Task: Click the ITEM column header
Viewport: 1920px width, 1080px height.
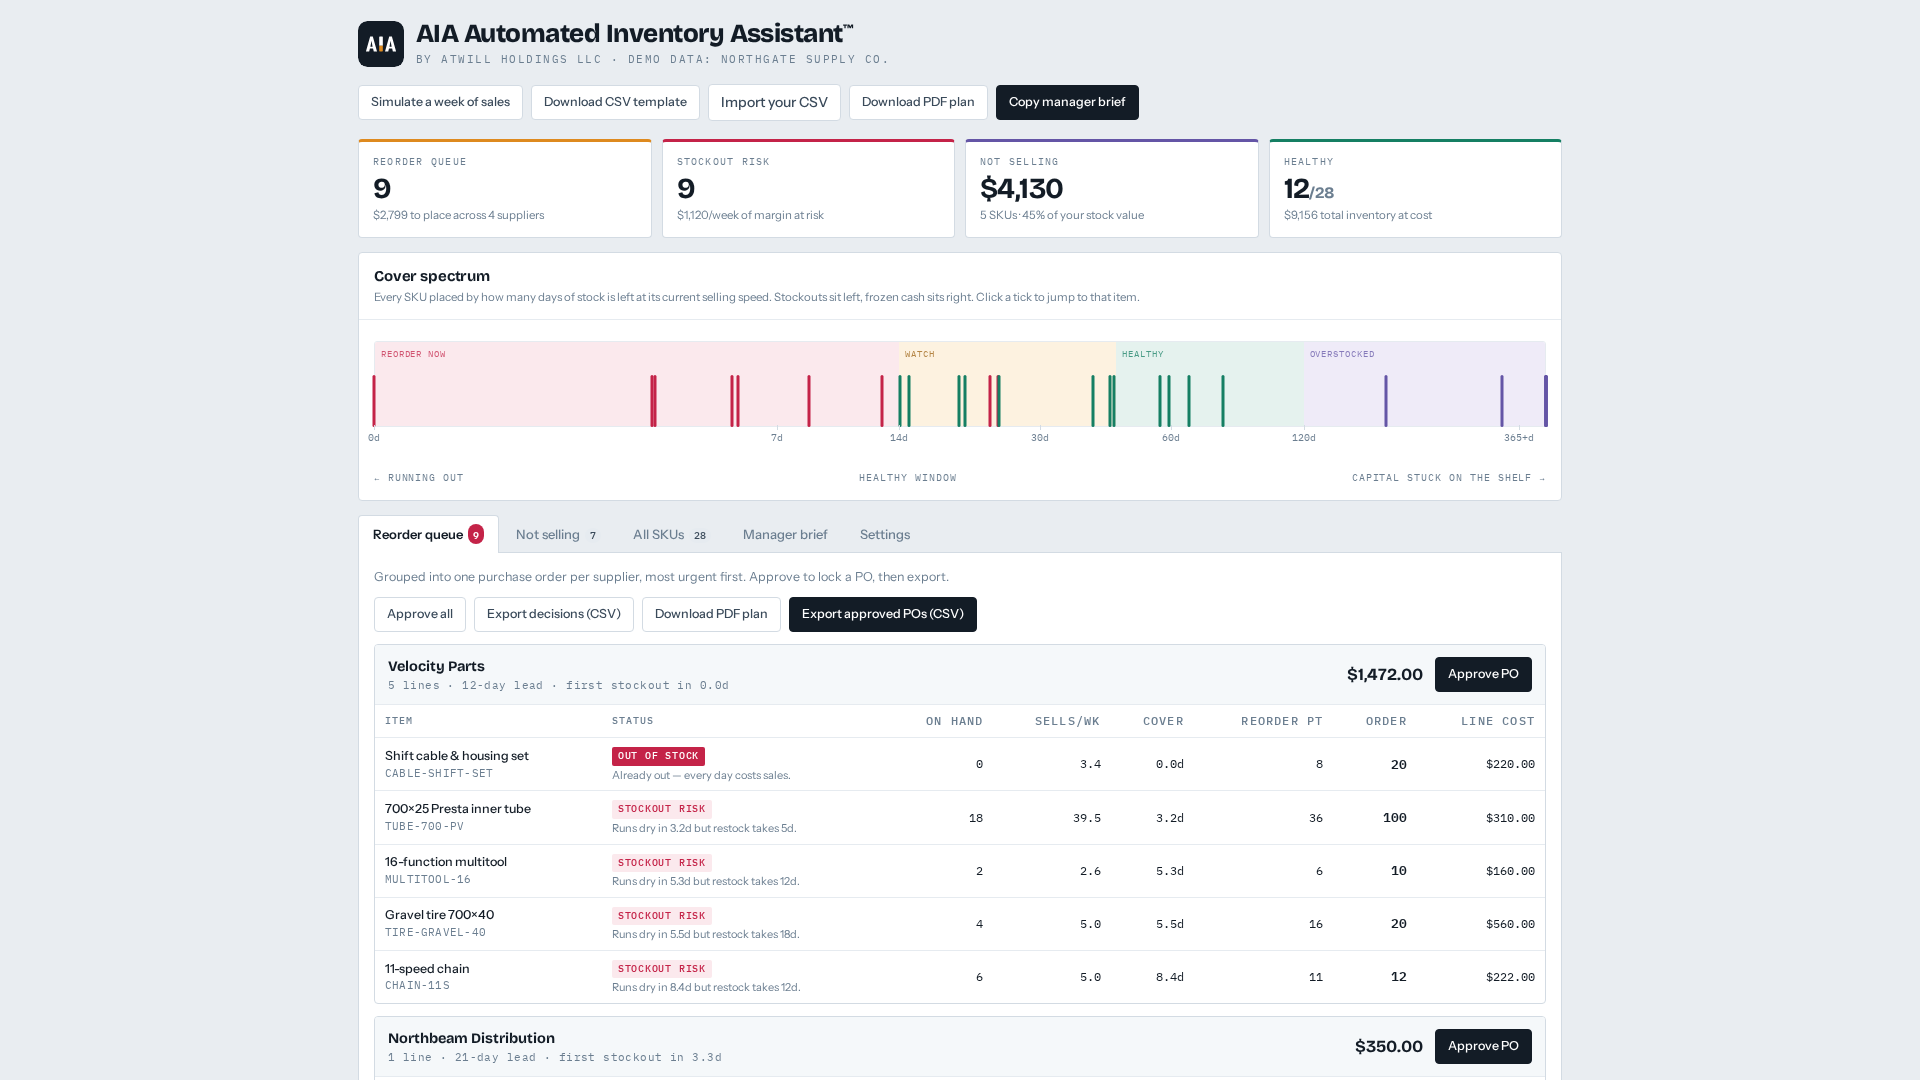Action: click(x=399, y=721)
